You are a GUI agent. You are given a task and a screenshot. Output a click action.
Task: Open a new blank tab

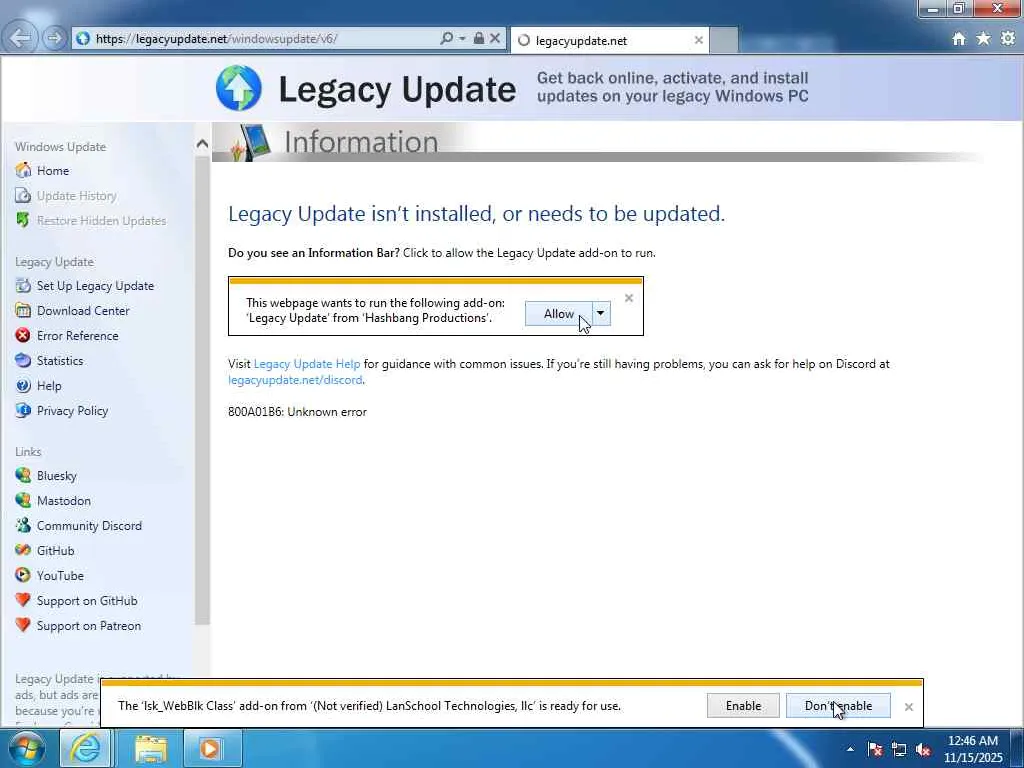724,40
